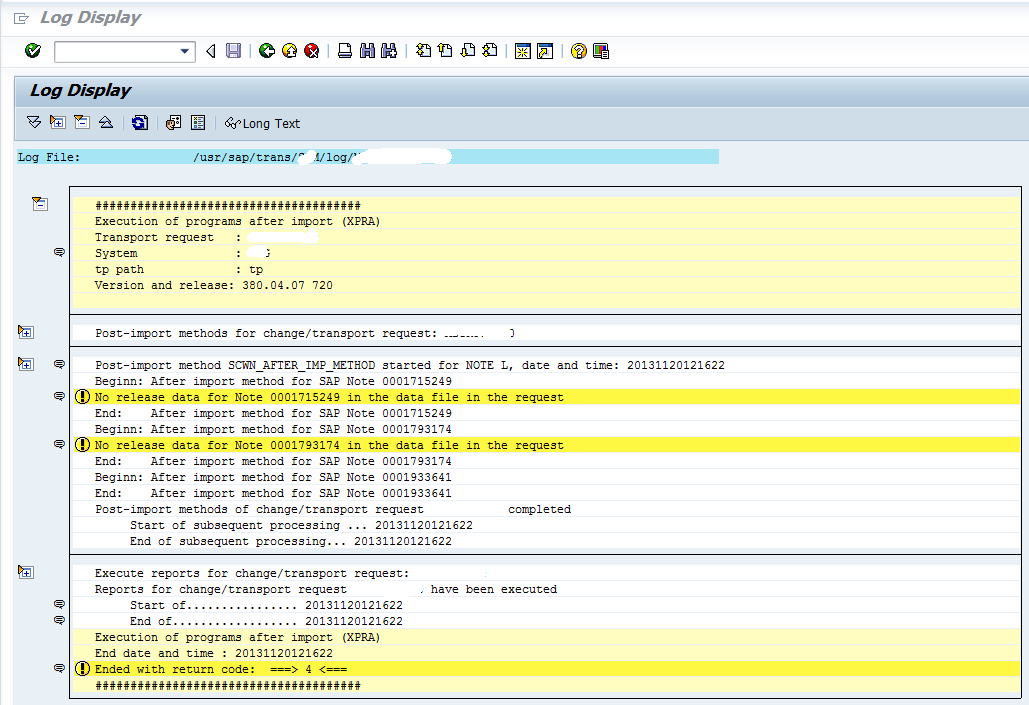1029x705 pixels.
Task: Select the No release data for Note 0001715249 warning
Action: [546, 396]
